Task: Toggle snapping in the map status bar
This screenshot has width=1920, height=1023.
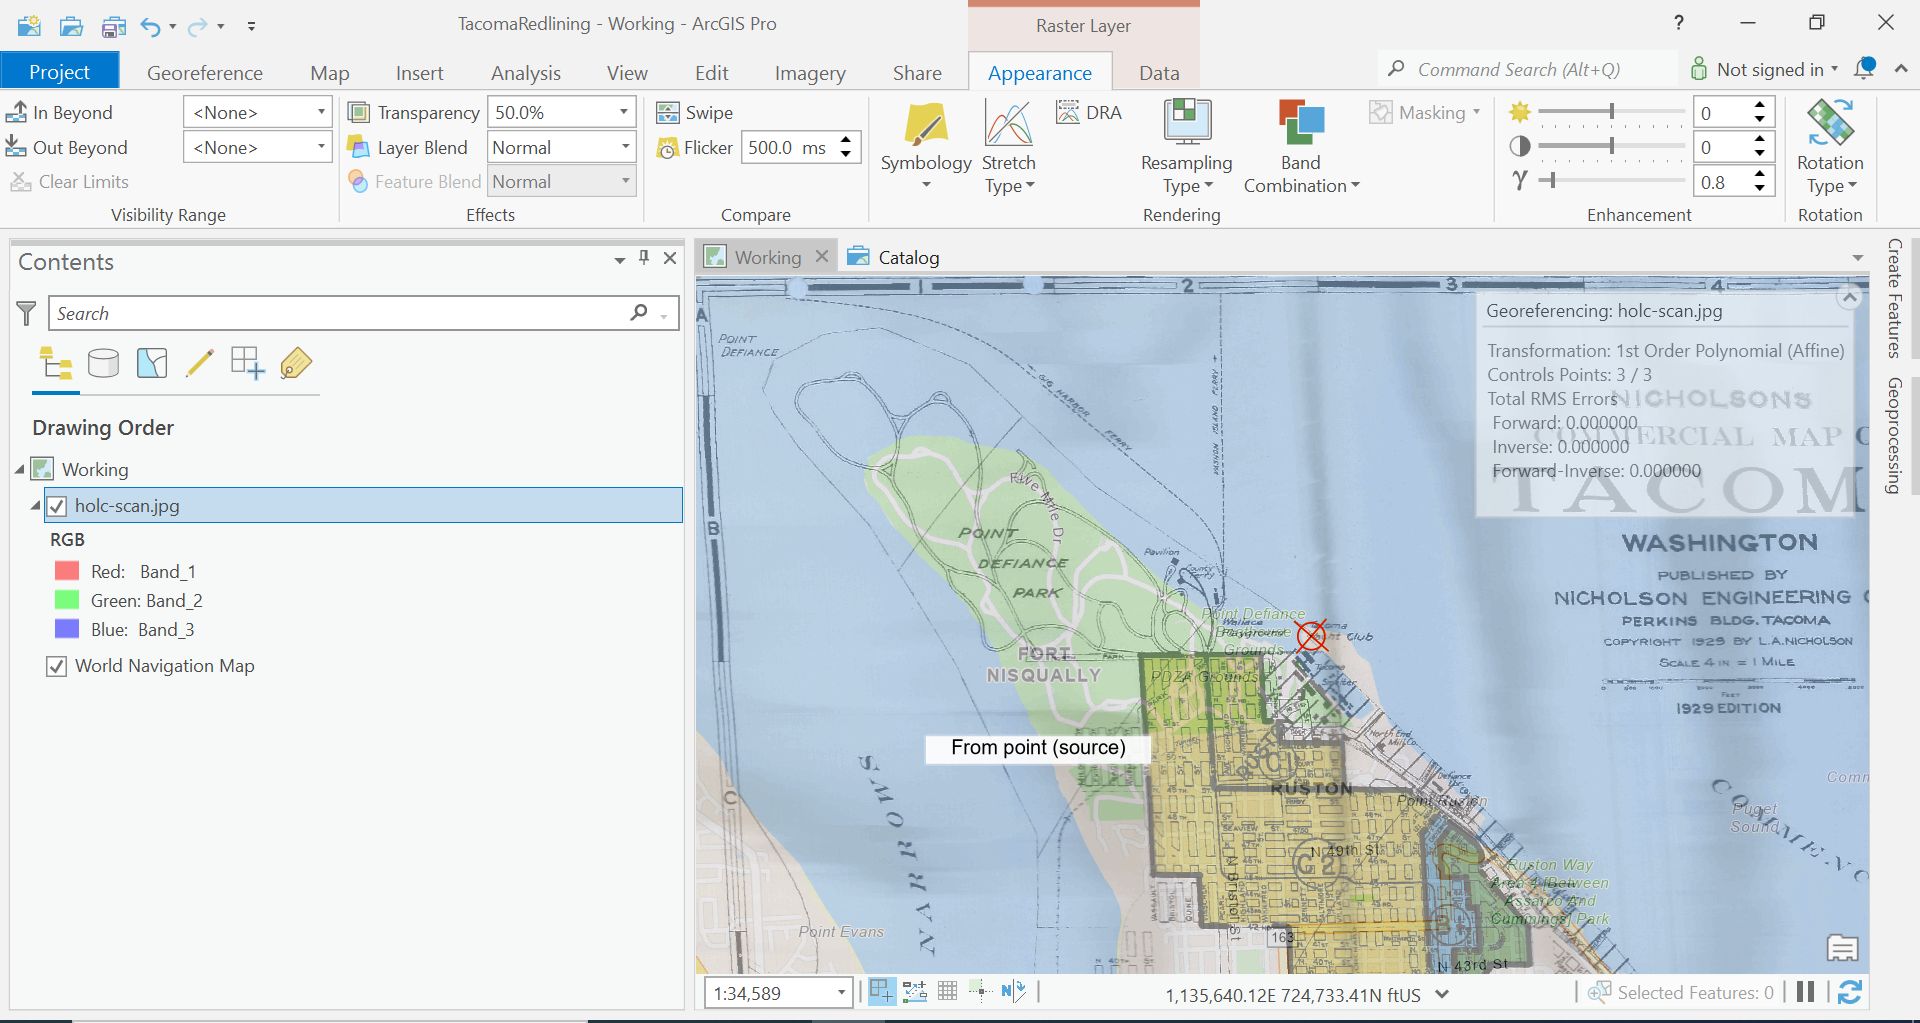Action: pos(882,991)
